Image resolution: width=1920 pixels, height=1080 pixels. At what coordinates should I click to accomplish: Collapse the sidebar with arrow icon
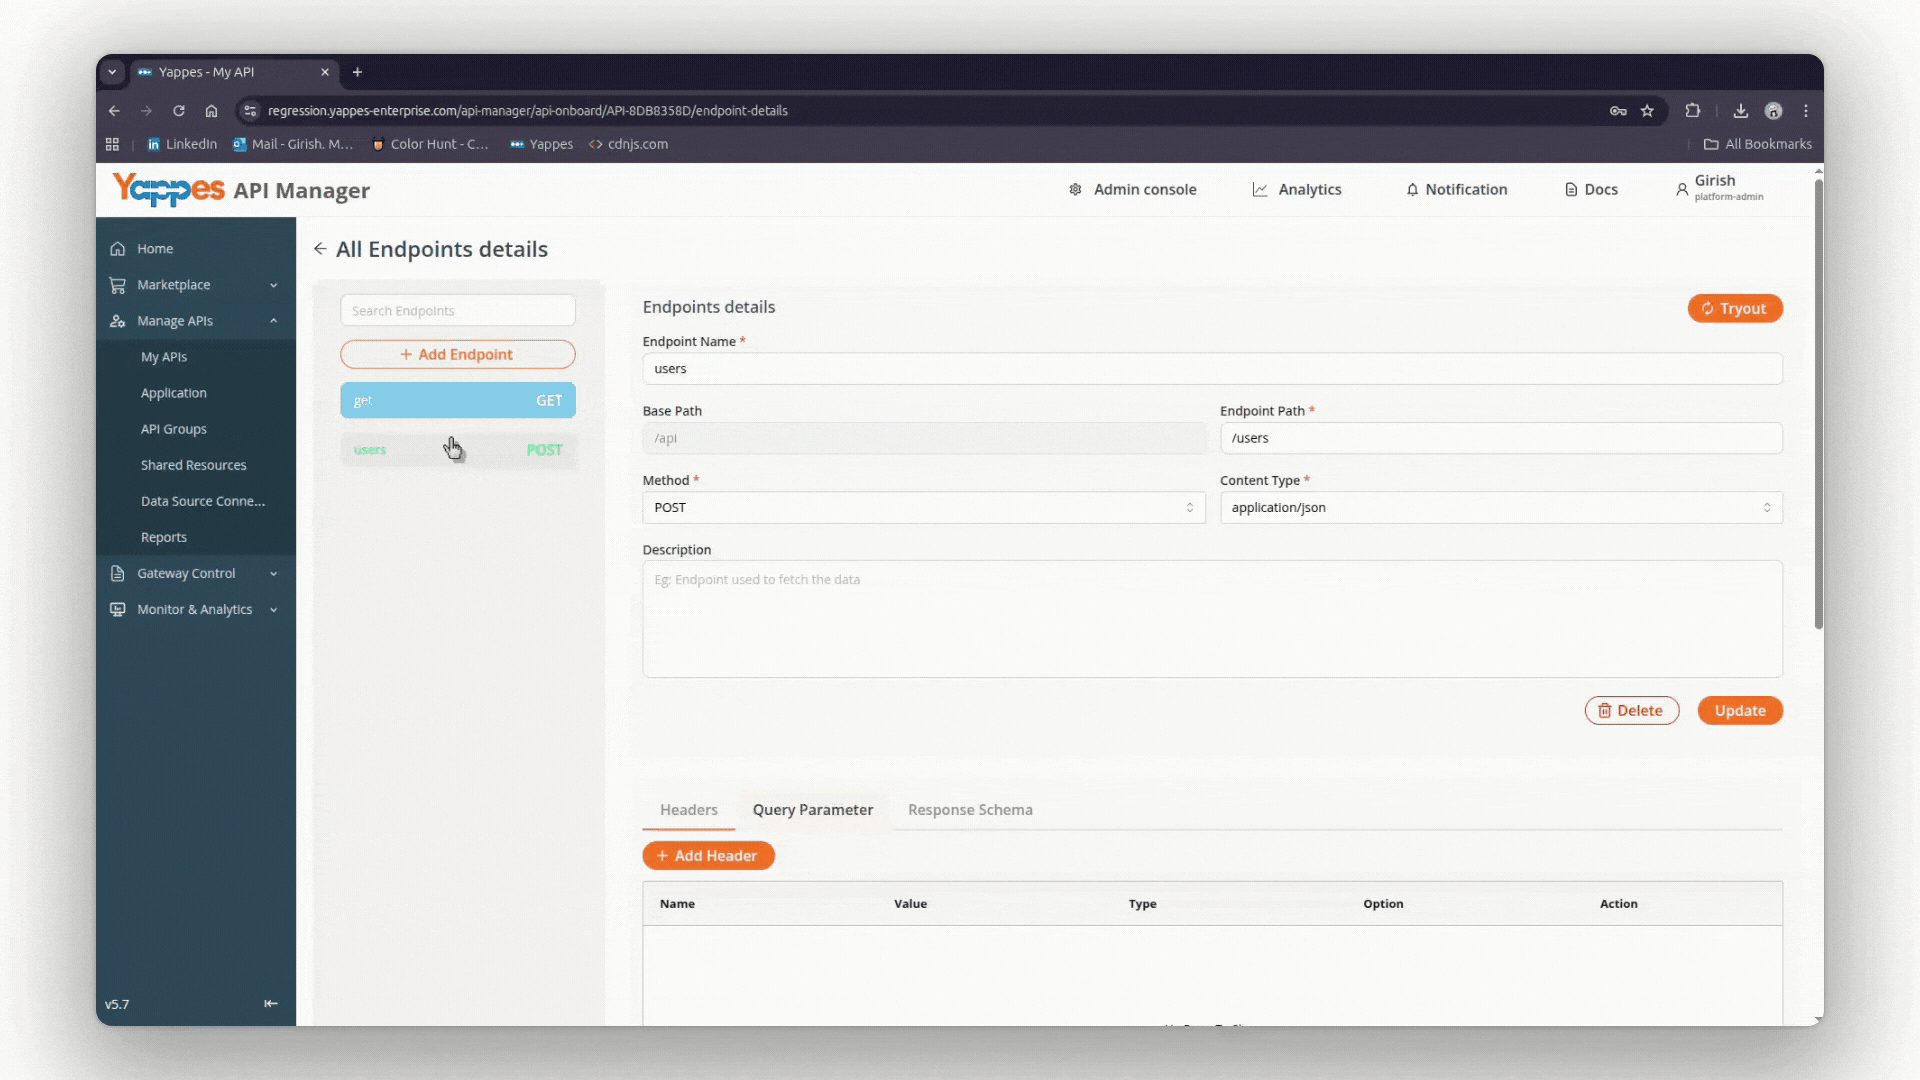tap(271, 1004)
